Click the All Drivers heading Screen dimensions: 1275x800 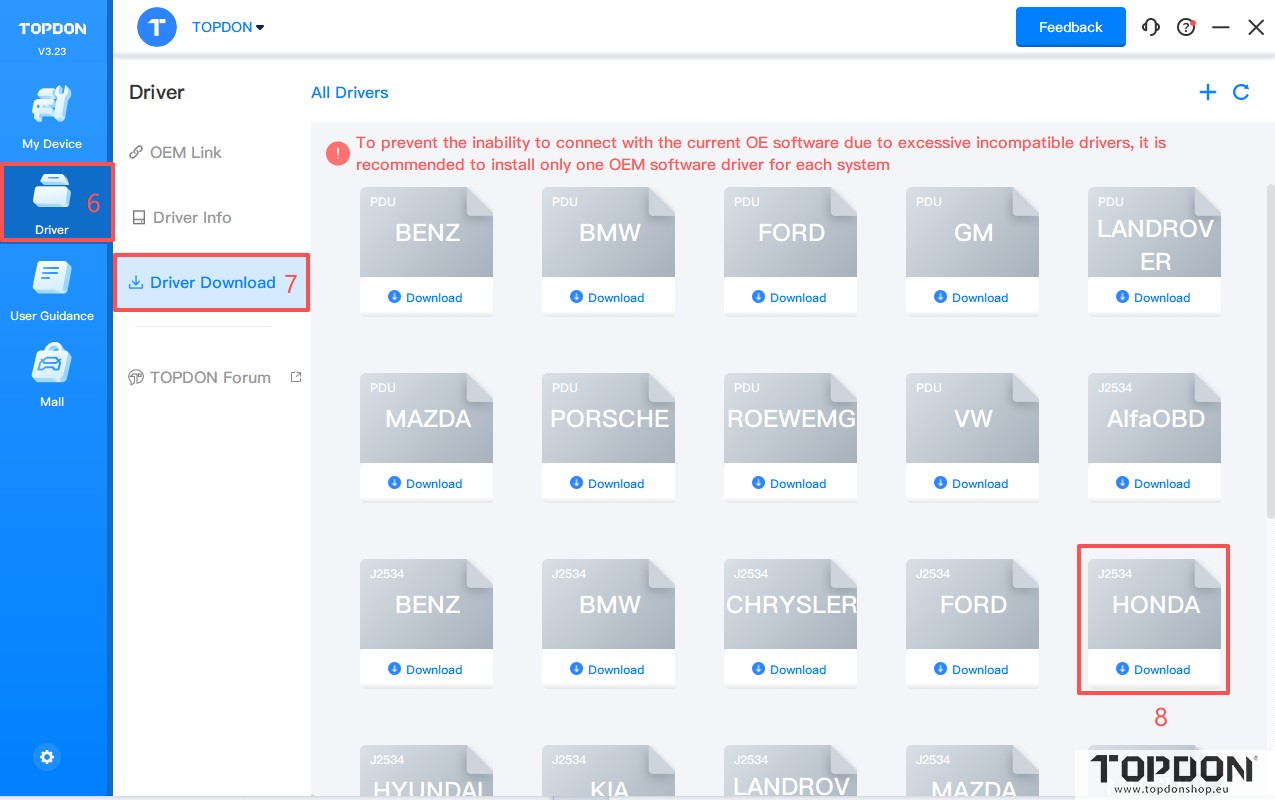coord(350,93)
